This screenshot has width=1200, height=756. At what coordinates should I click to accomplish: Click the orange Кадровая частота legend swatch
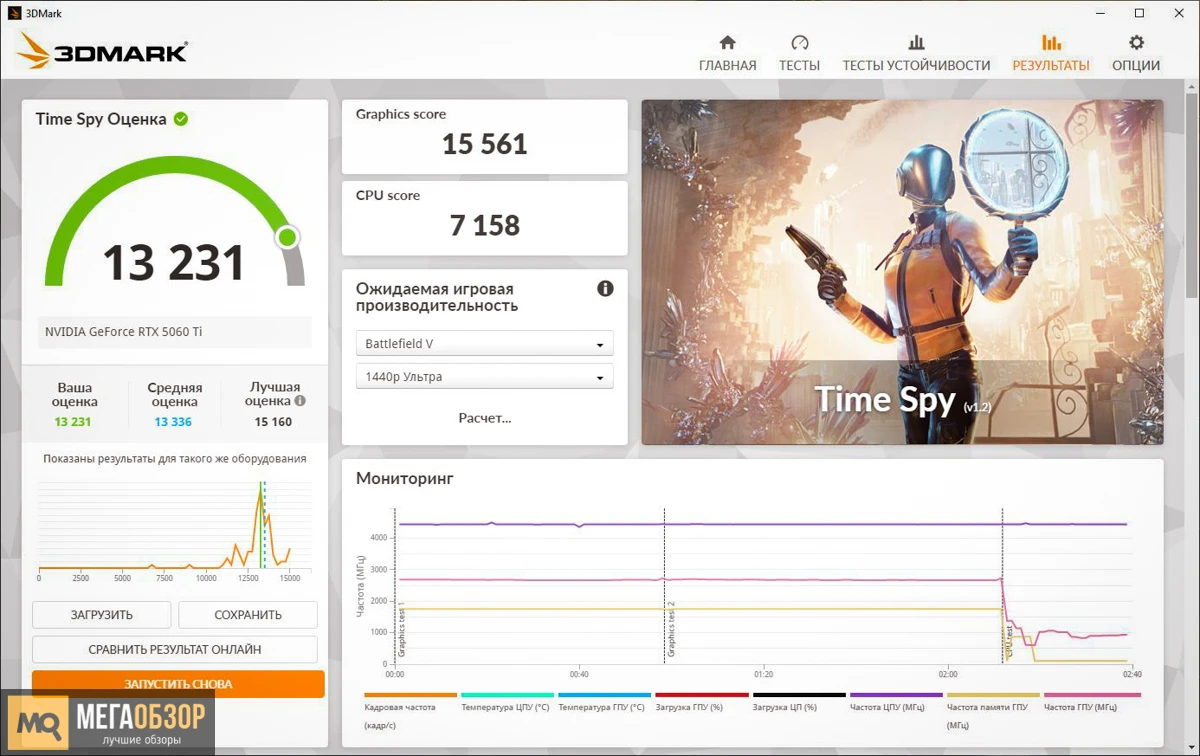pyautogui.click(x=411, y=695)
